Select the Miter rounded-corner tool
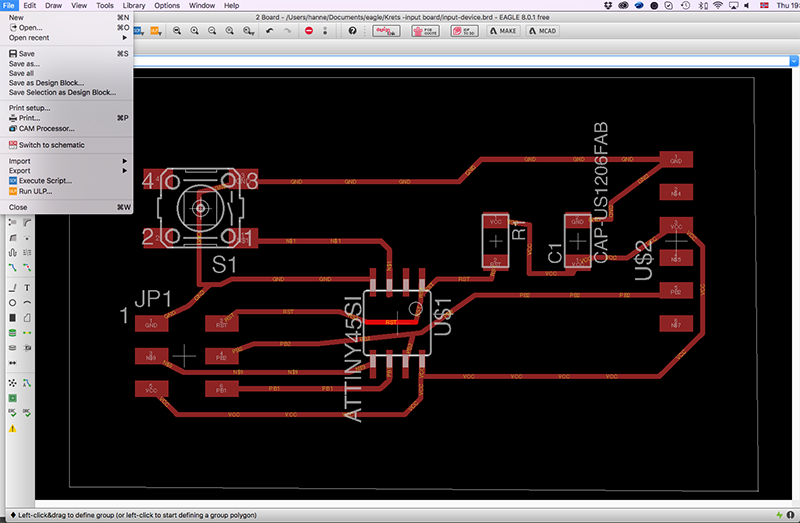 27,222
